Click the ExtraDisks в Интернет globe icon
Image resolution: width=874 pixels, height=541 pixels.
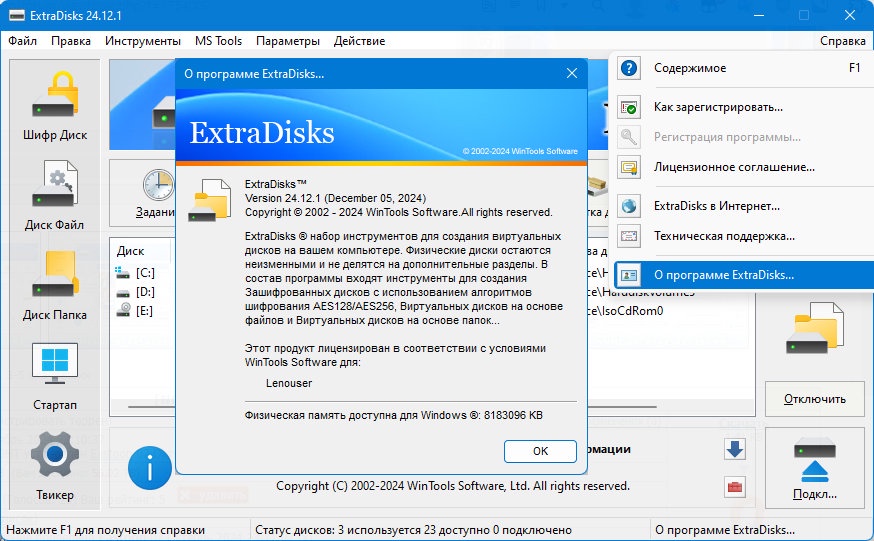[x=629, y=206]
